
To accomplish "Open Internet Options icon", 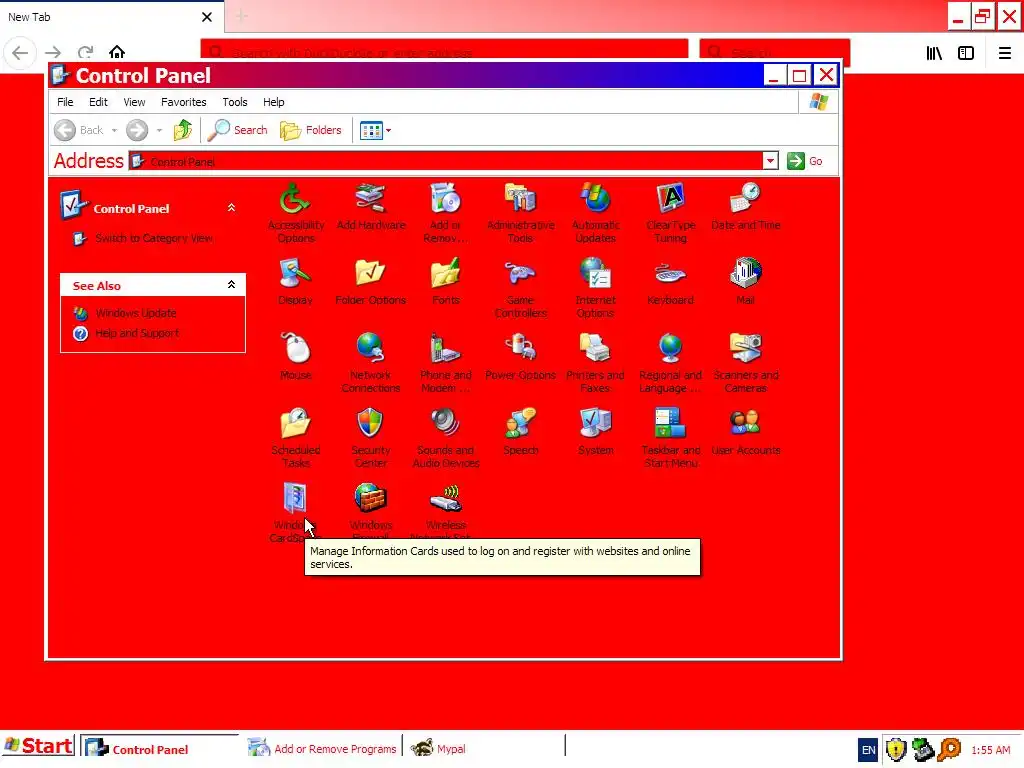I will [596, 274].
